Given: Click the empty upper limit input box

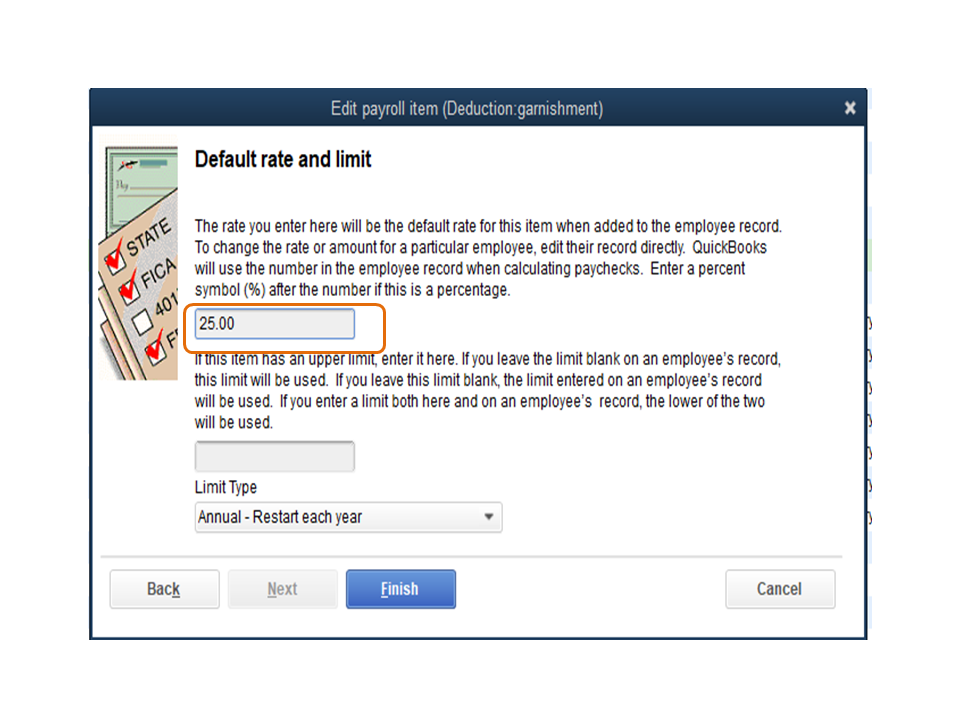Looking at the screenshot, I should pos(274,456).
